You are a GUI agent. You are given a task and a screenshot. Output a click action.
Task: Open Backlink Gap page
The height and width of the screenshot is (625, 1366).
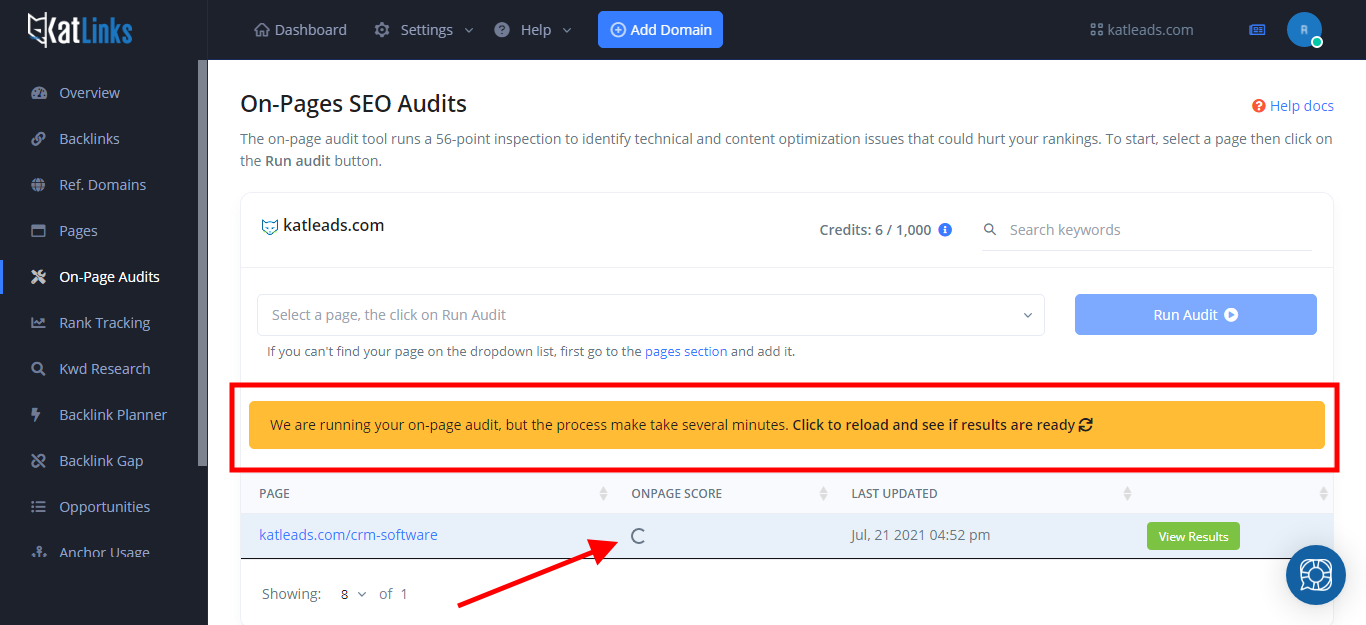101,461
